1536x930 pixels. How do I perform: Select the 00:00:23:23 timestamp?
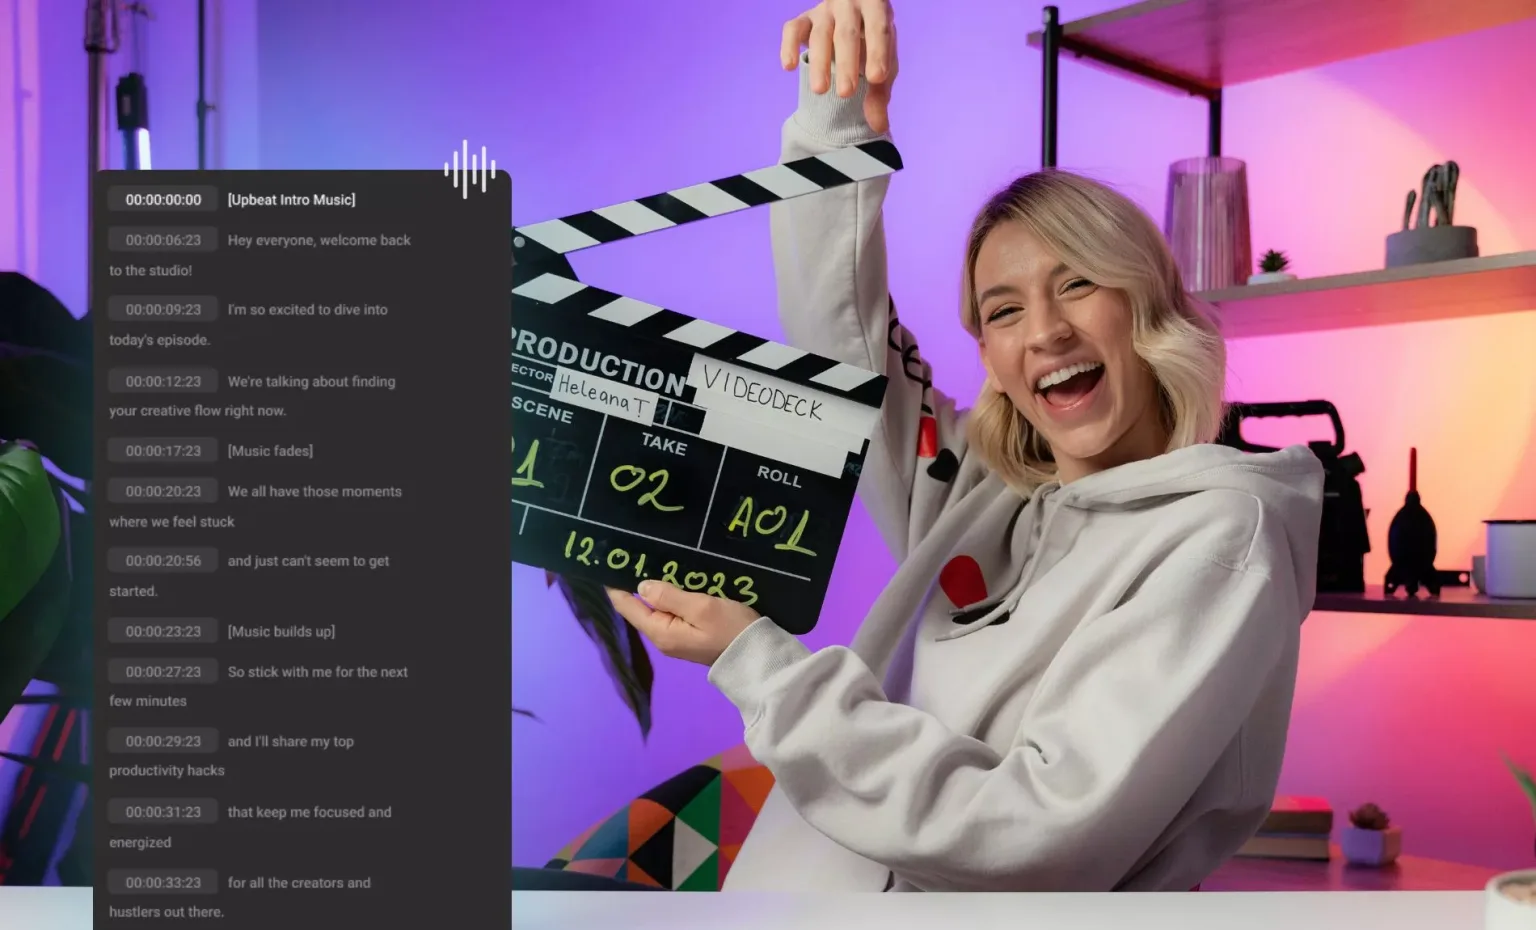[163, 632]
